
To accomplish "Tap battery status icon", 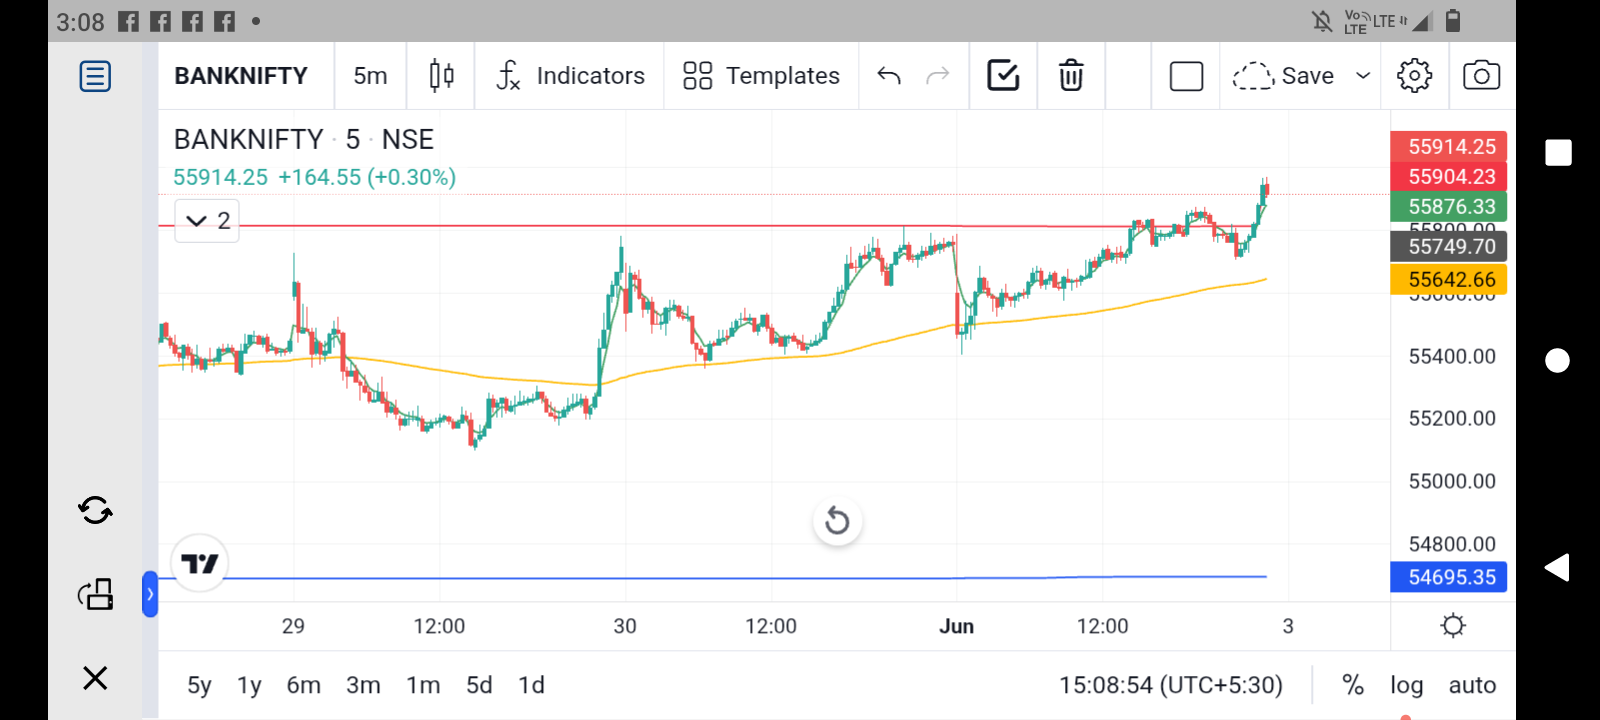I will (1454, 21).
